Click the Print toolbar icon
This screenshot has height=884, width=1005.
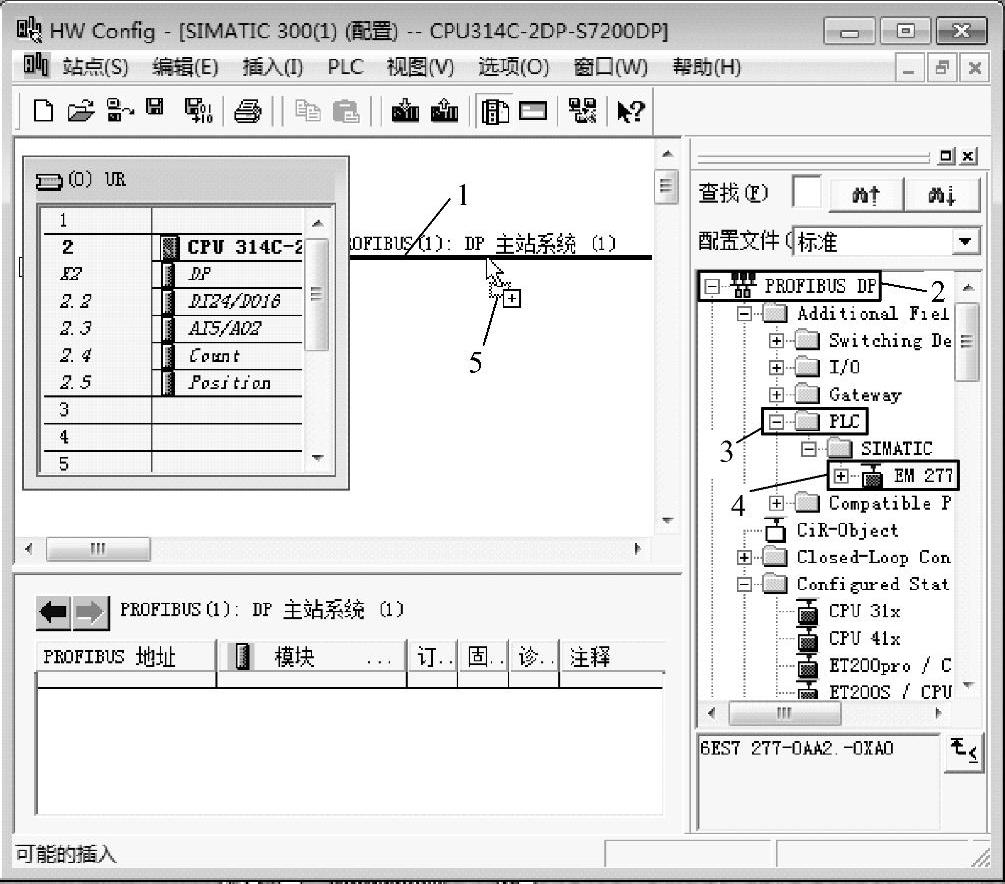coord(247,112)
